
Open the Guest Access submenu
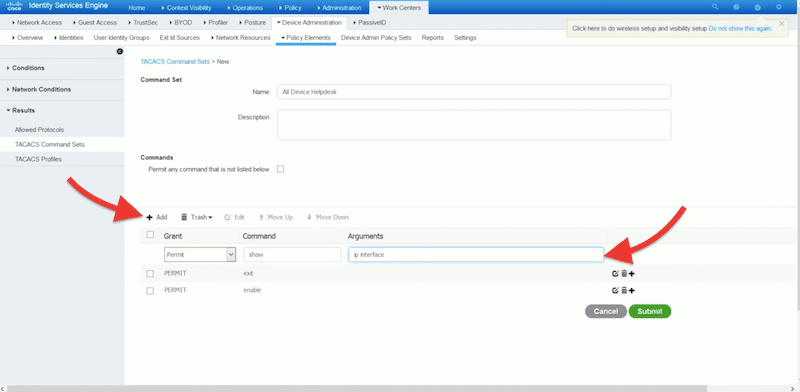94,22
